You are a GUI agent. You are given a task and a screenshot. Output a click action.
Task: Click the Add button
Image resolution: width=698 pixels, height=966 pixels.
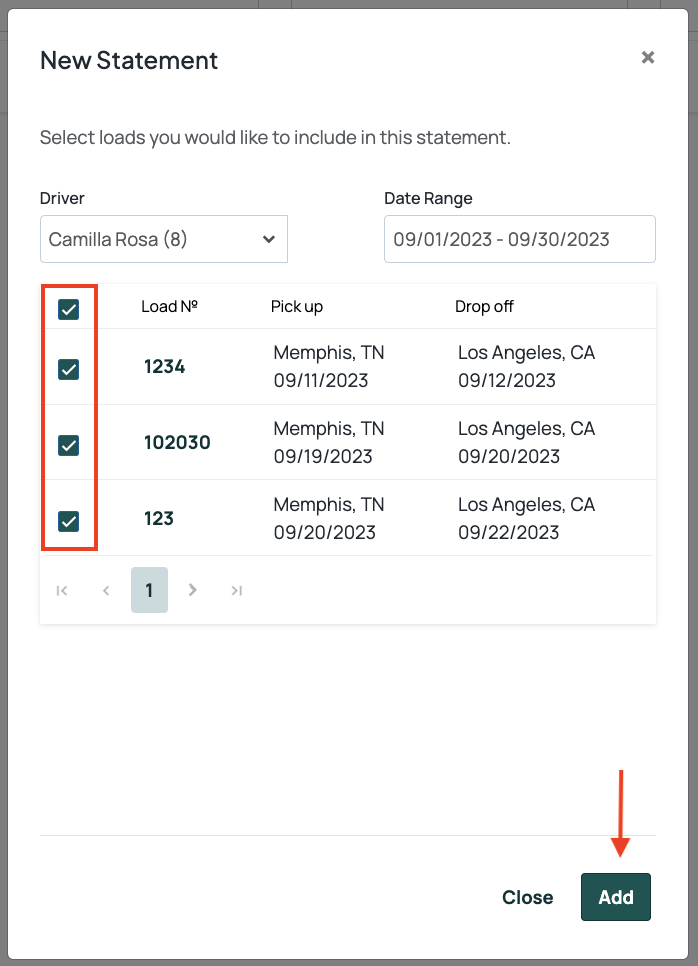[x=615, y=897]
